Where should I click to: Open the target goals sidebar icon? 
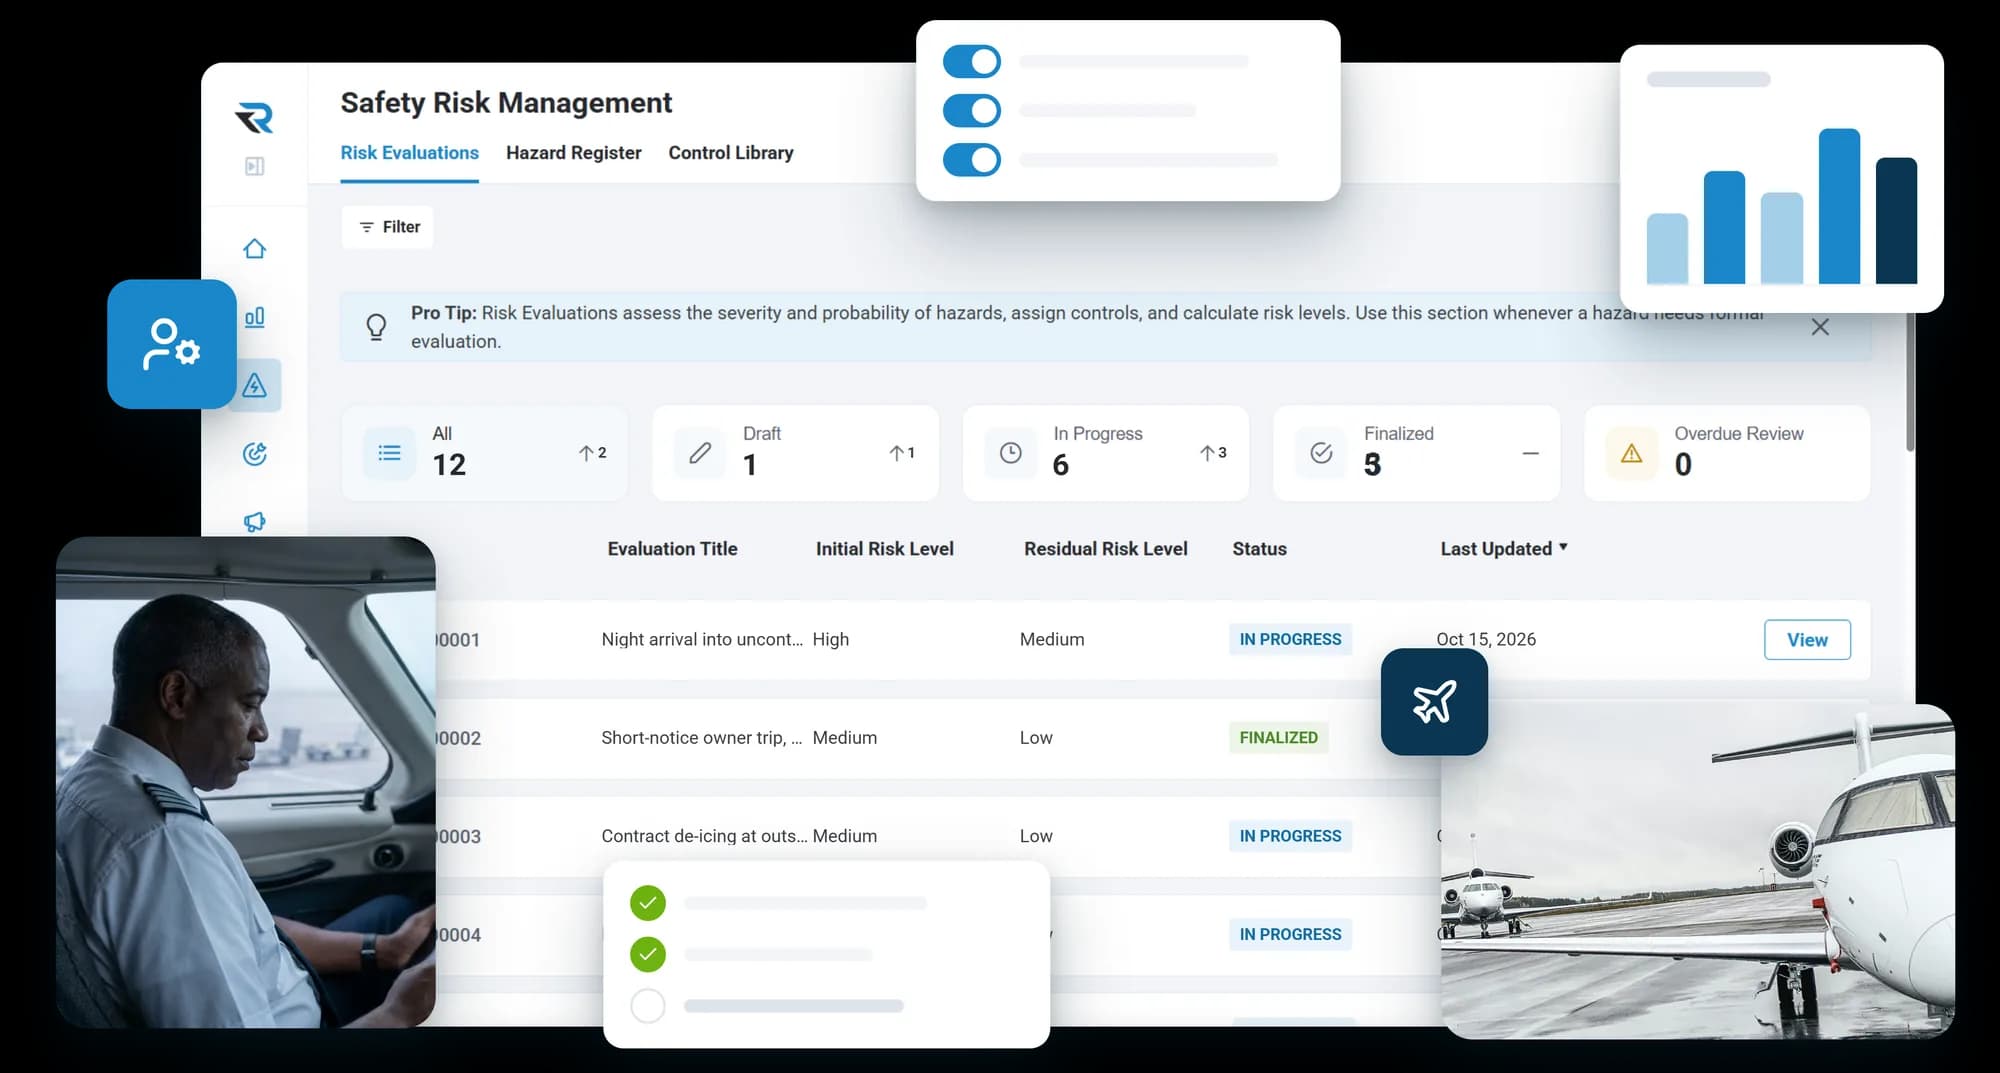point(255,454)
